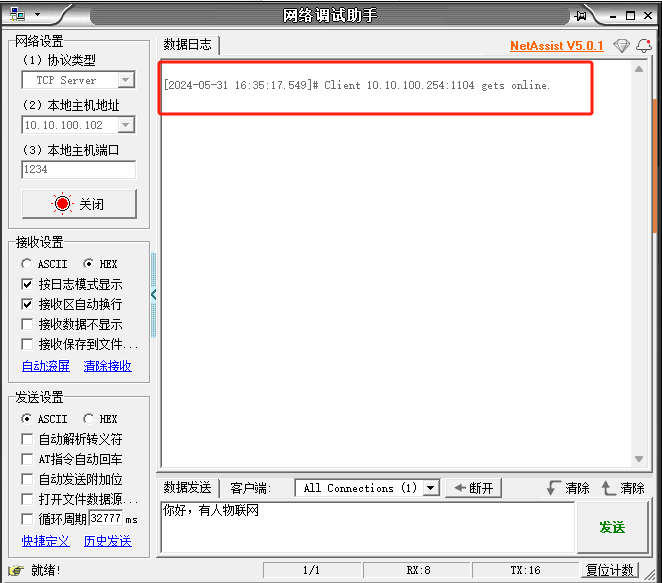This screenshot has width=662, height=583.
Task: Toggle 接收区自动换行 checkbox
Action: 27,304
